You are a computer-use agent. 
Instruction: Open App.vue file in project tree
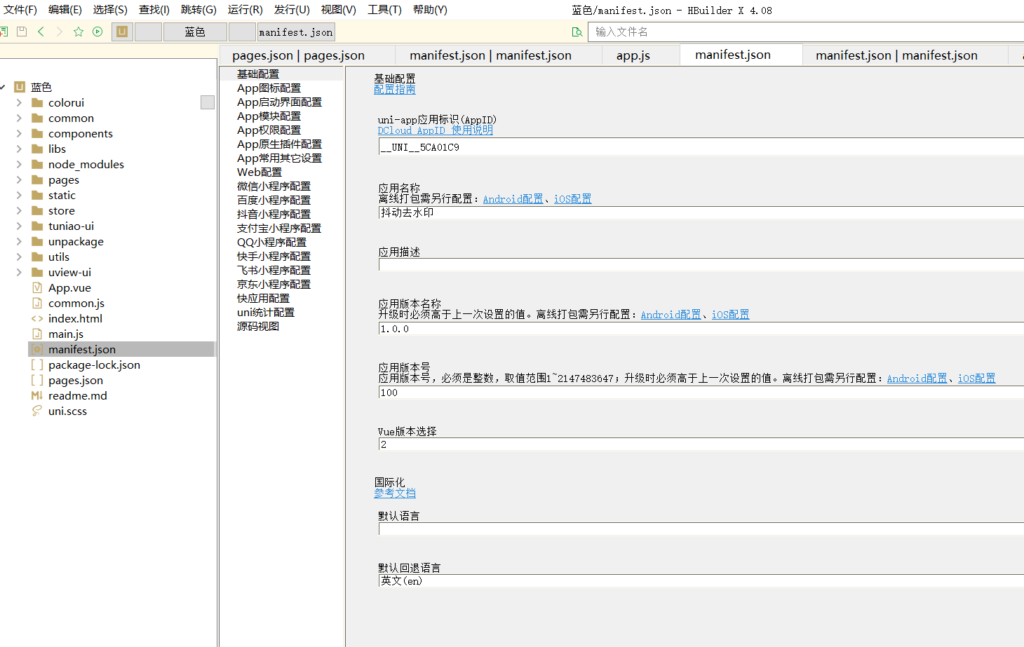click(x=69, y=288)
